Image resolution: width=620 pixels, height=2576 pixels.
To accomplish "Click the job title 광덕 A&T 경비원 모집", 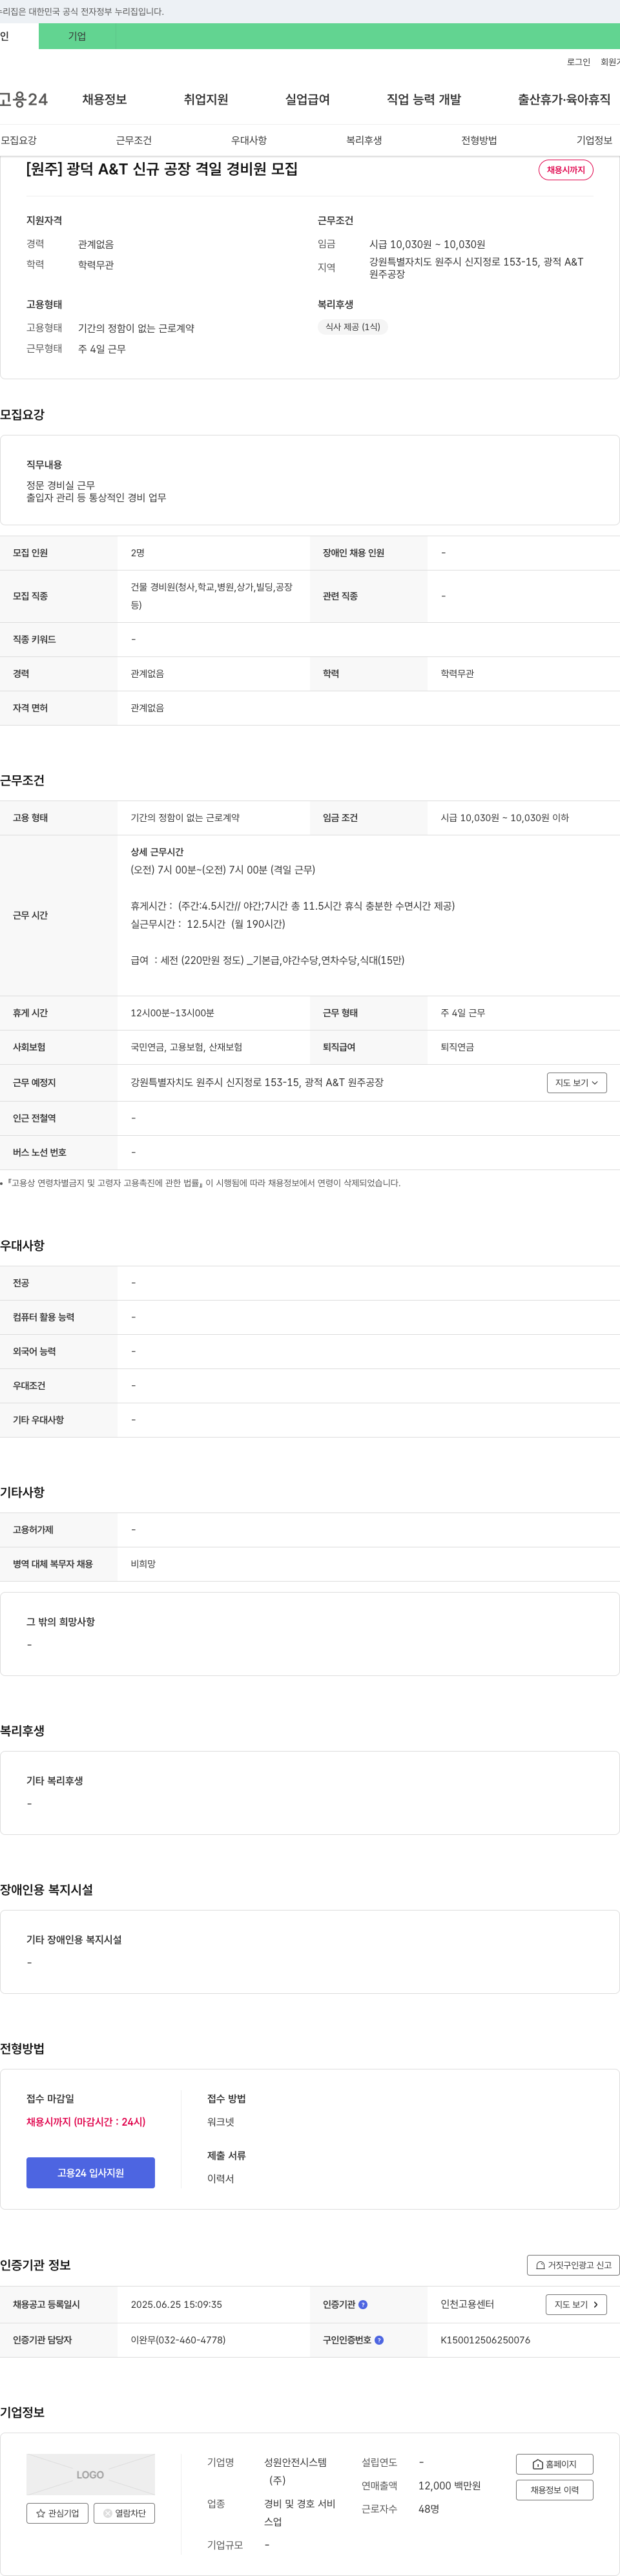I will (161, 169).
